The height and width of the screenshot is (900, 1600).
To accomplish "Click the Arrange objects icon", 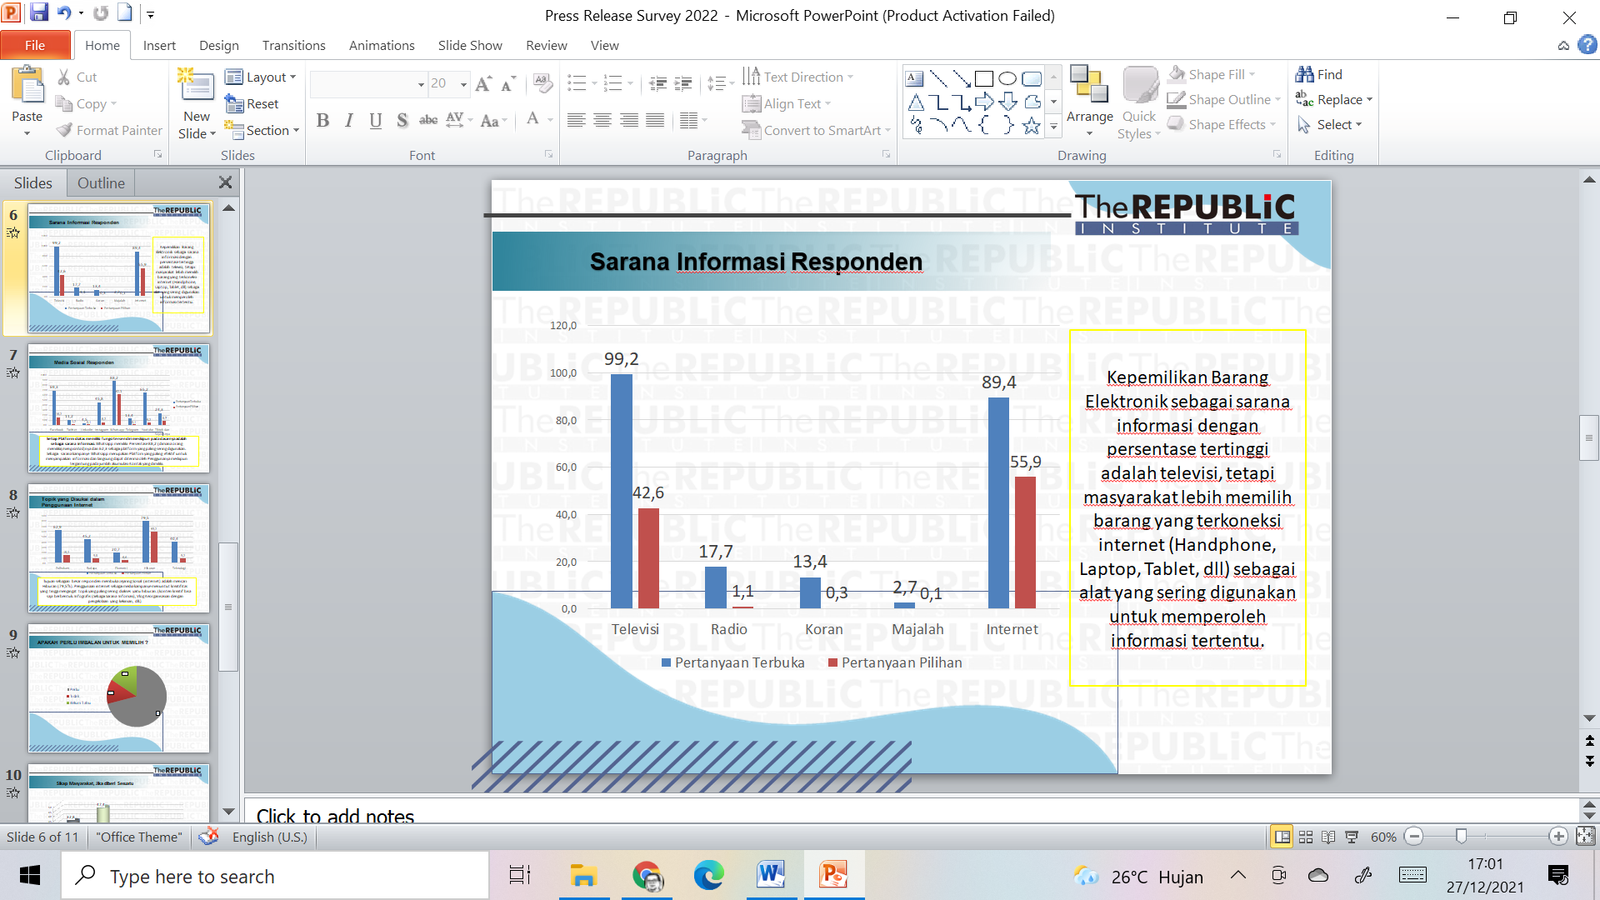I will (x=1089, y=85).
